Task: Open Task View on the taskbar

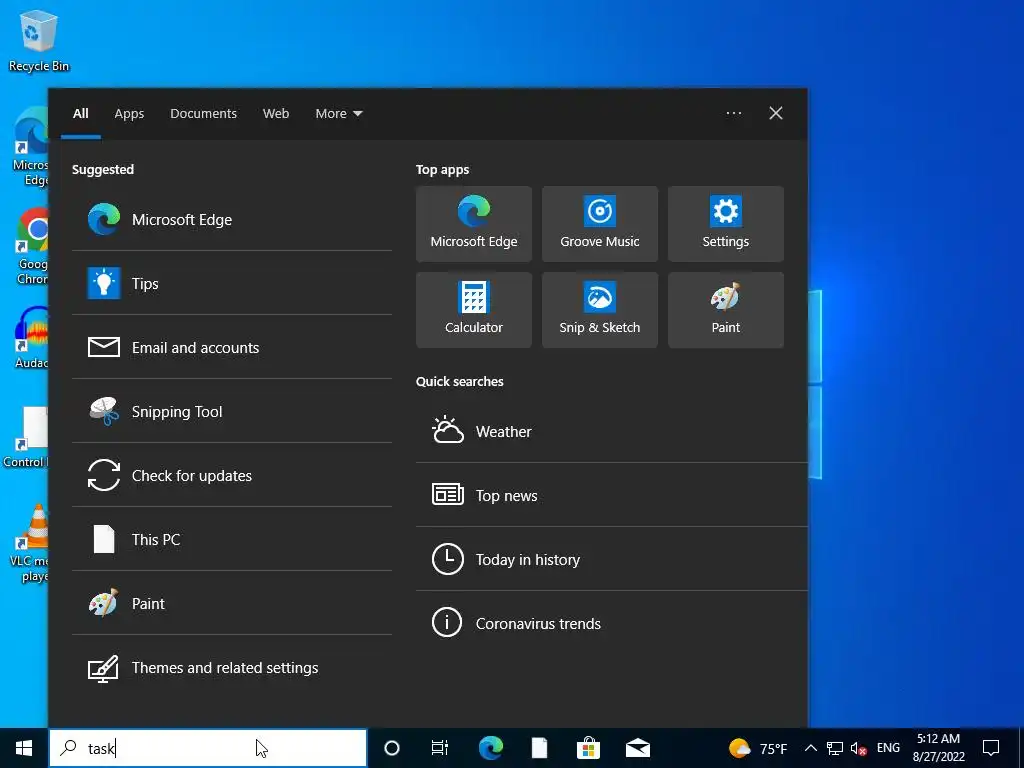Action: (440, 748)
